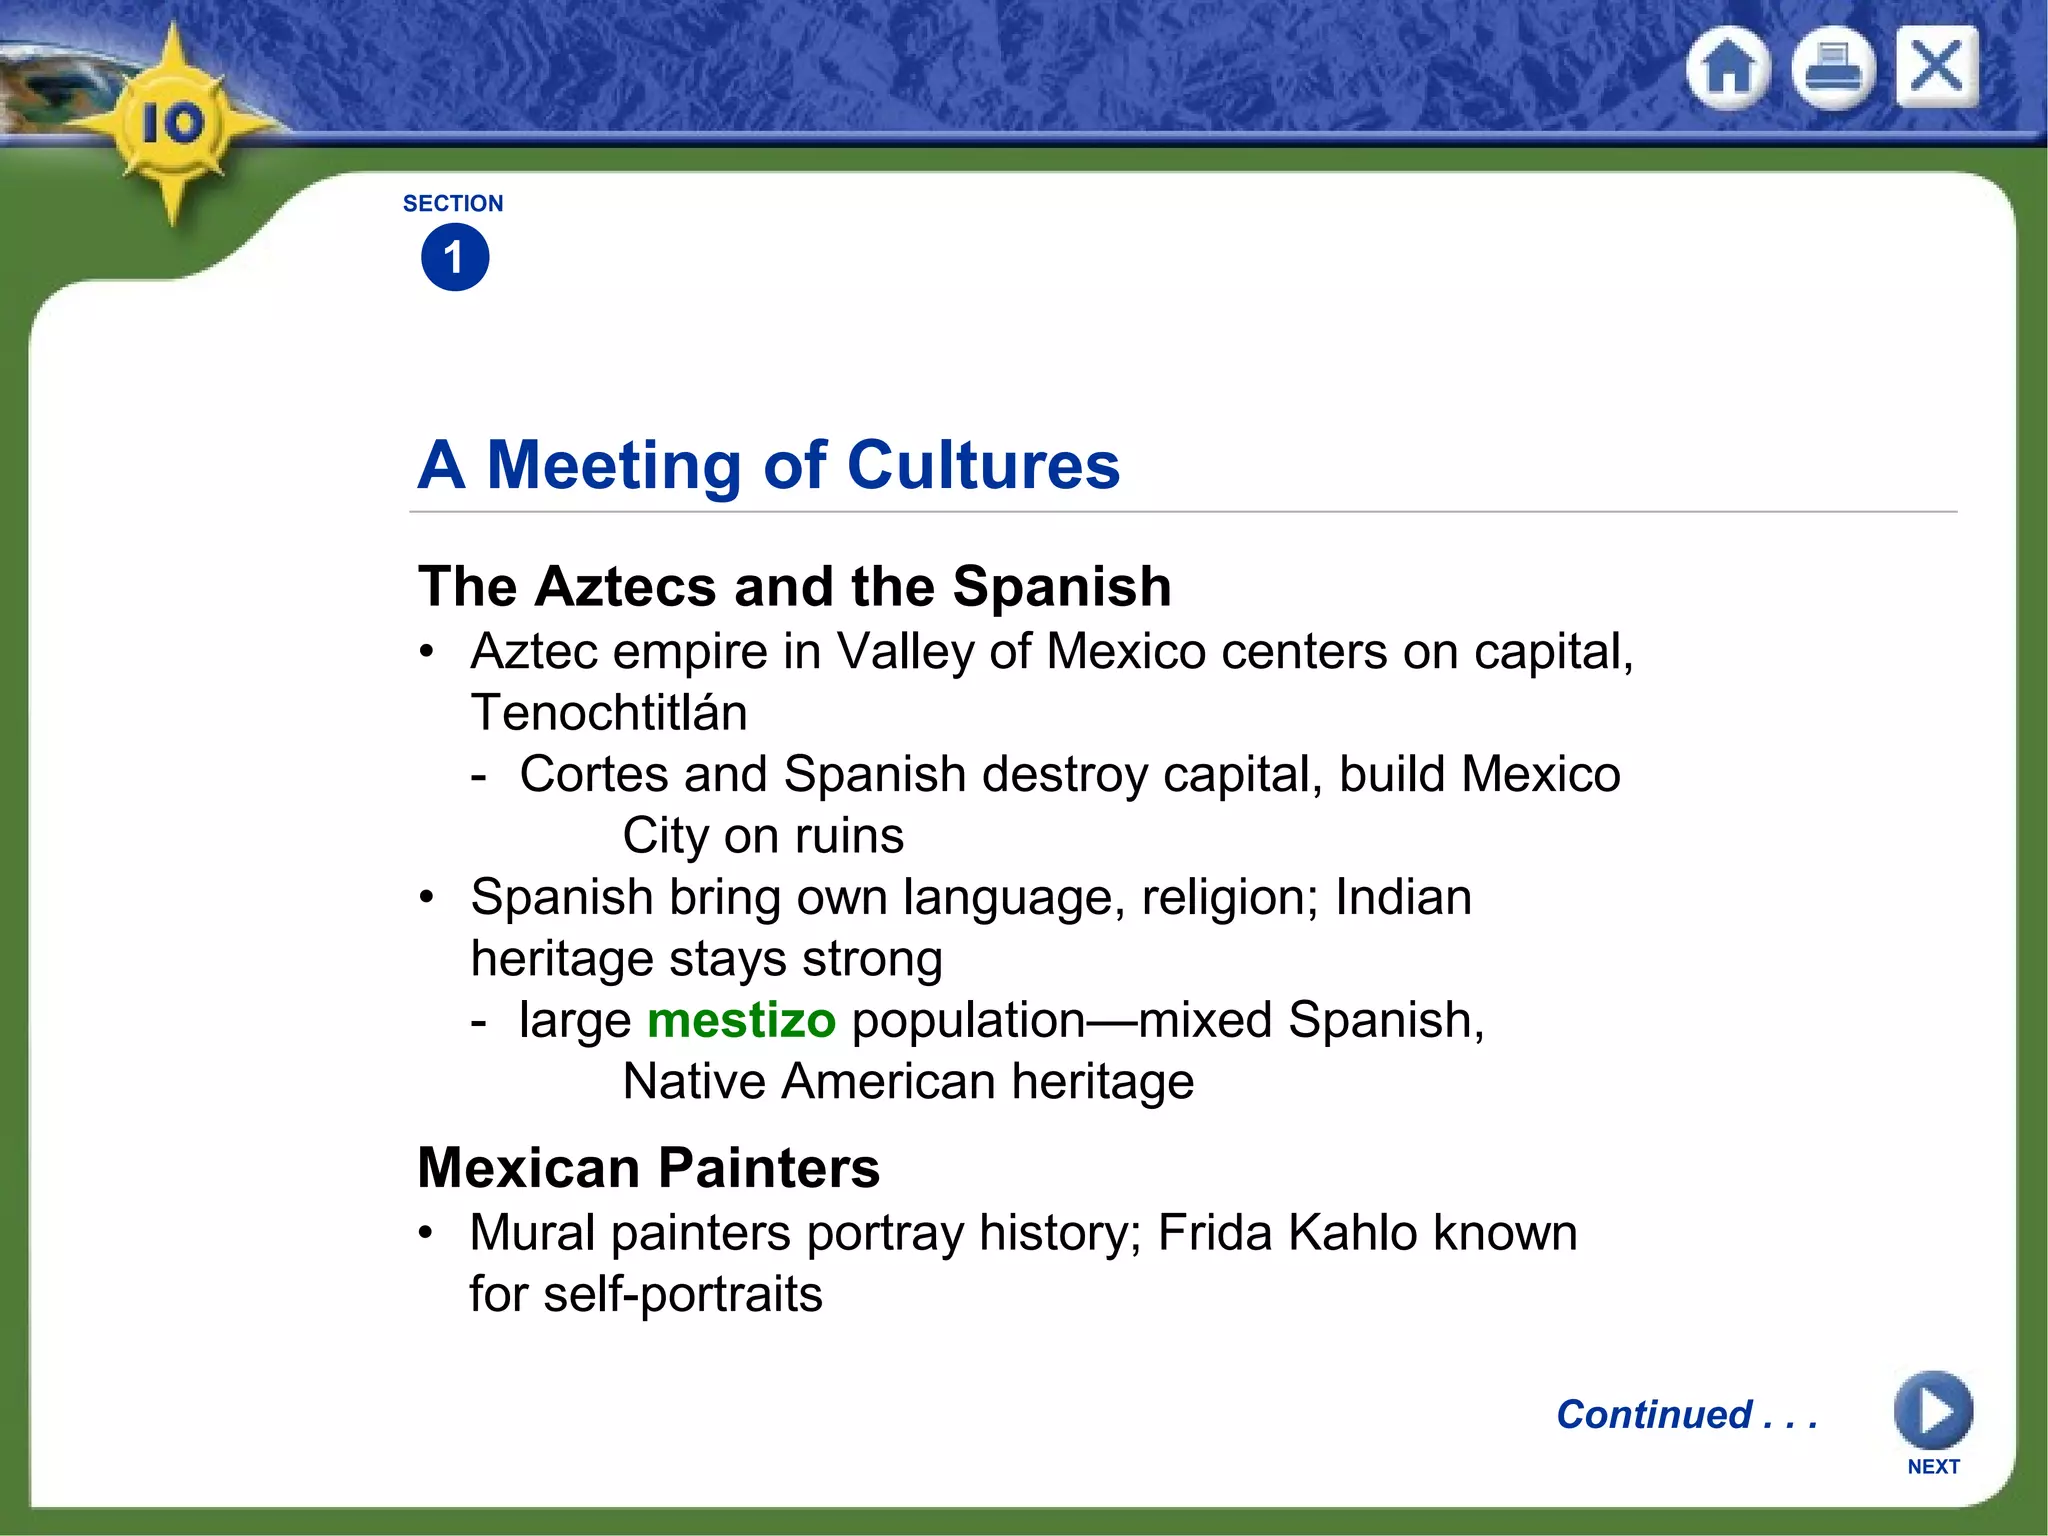Click 'heritage stays strong' line
The image size is (2048, 1536).
tap(707, 959)
